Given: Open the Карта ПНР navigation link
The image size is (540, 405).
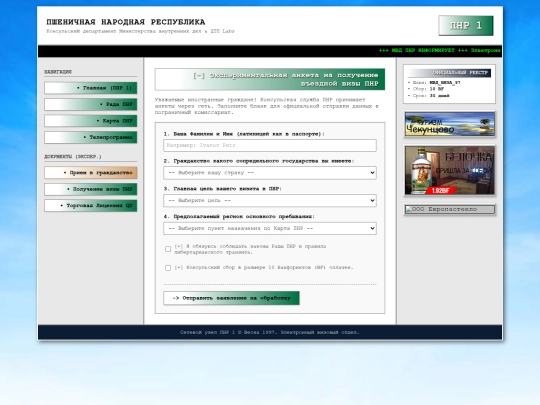Looking at the screenshot, I should click(x=91, y=121).
